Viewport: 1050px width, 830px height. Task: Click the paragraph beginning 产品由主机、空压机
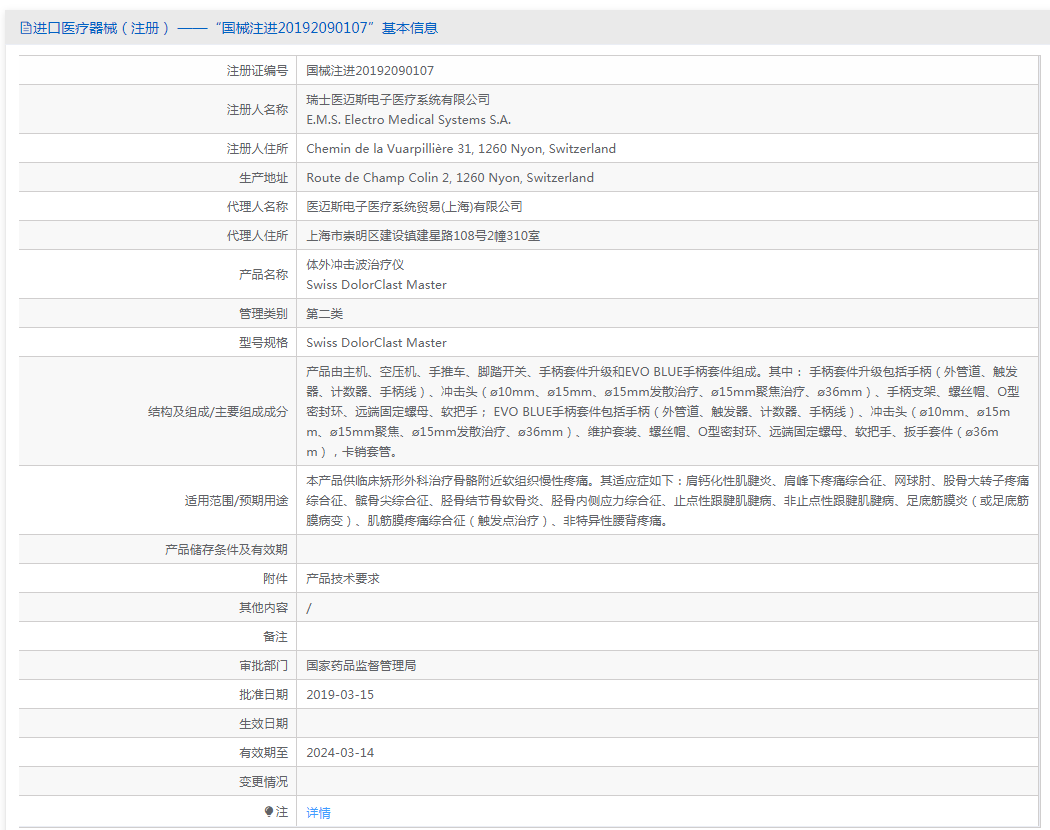click(662, 411)
